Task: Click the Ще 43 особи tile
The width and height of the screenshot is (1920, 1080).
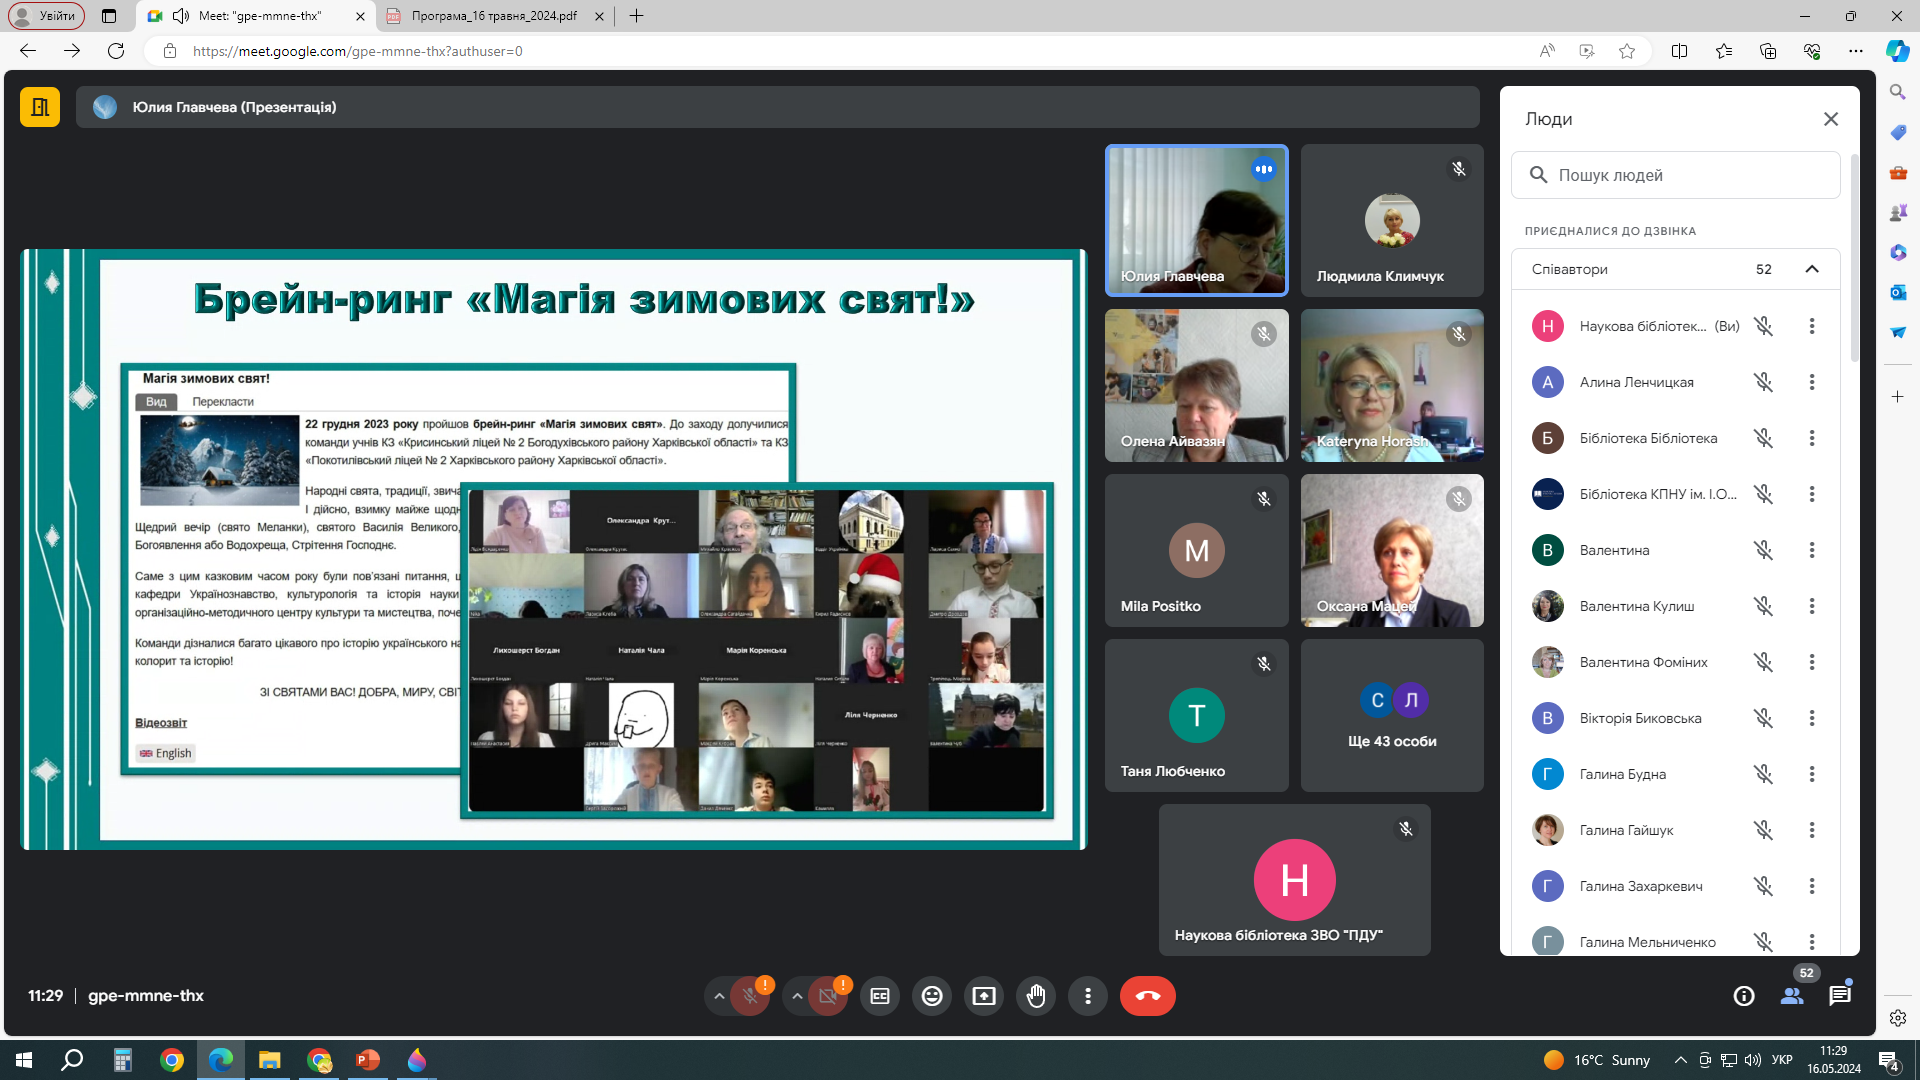Action: (x=1392, y=716)
